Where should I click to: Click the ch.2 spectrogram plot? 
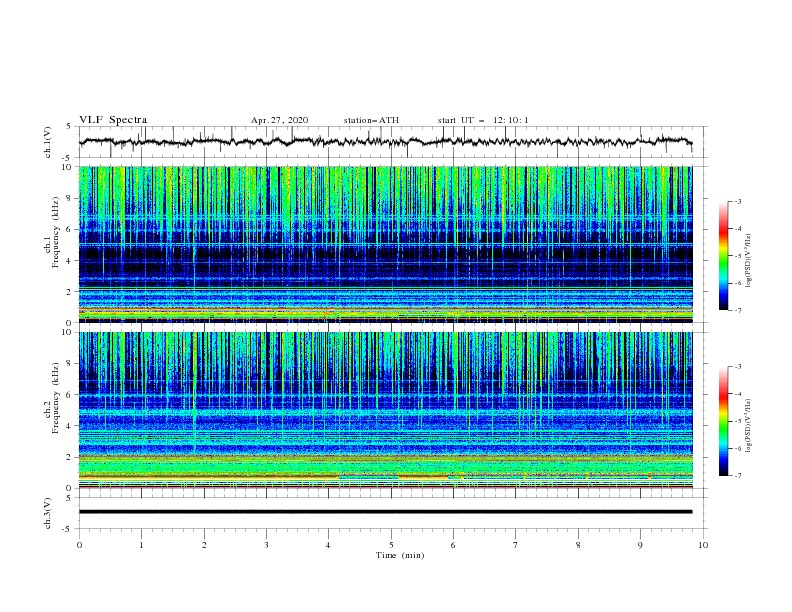385,410
